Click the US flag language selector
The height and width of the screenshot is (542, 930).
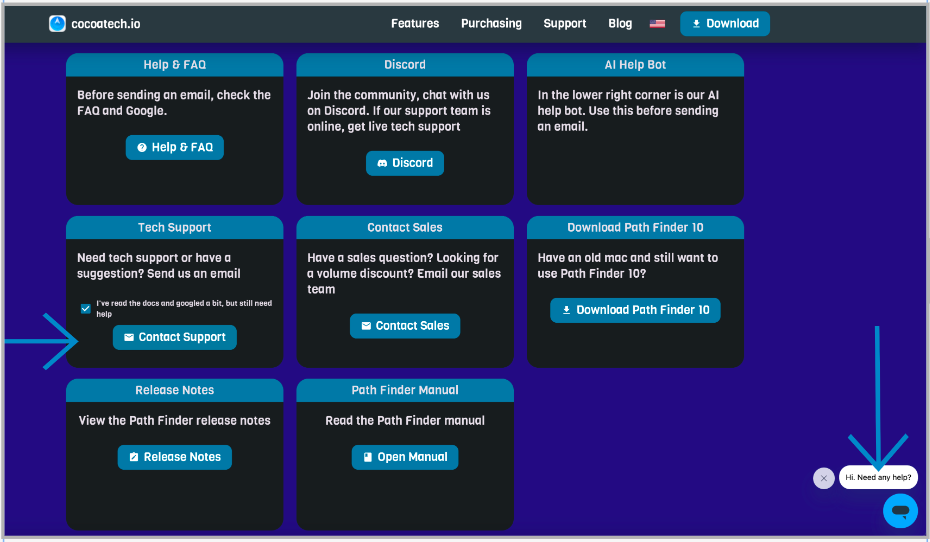click(657, 24)
